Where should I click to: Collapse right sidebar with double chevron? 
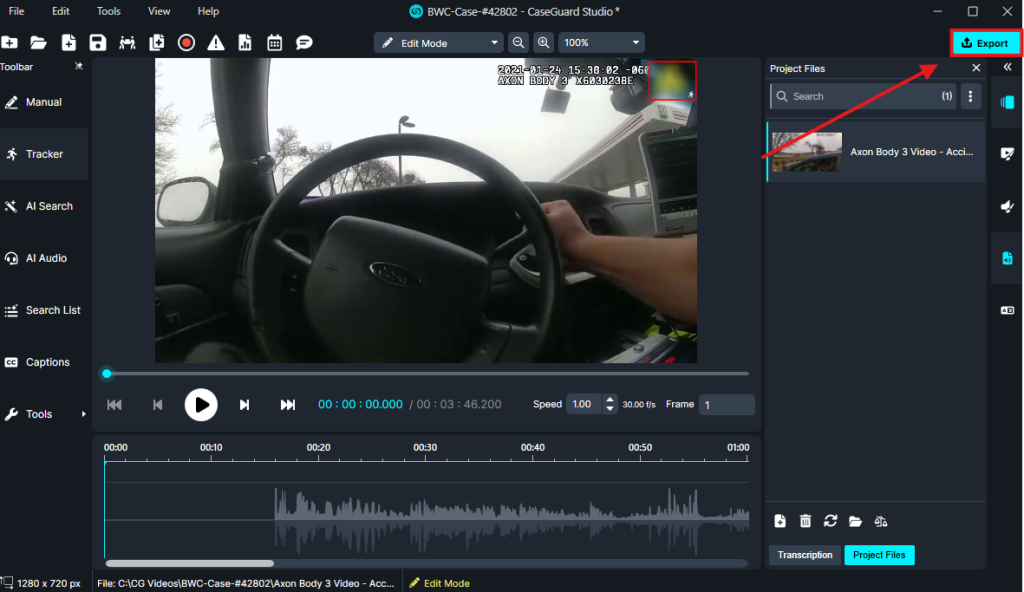1007,67
